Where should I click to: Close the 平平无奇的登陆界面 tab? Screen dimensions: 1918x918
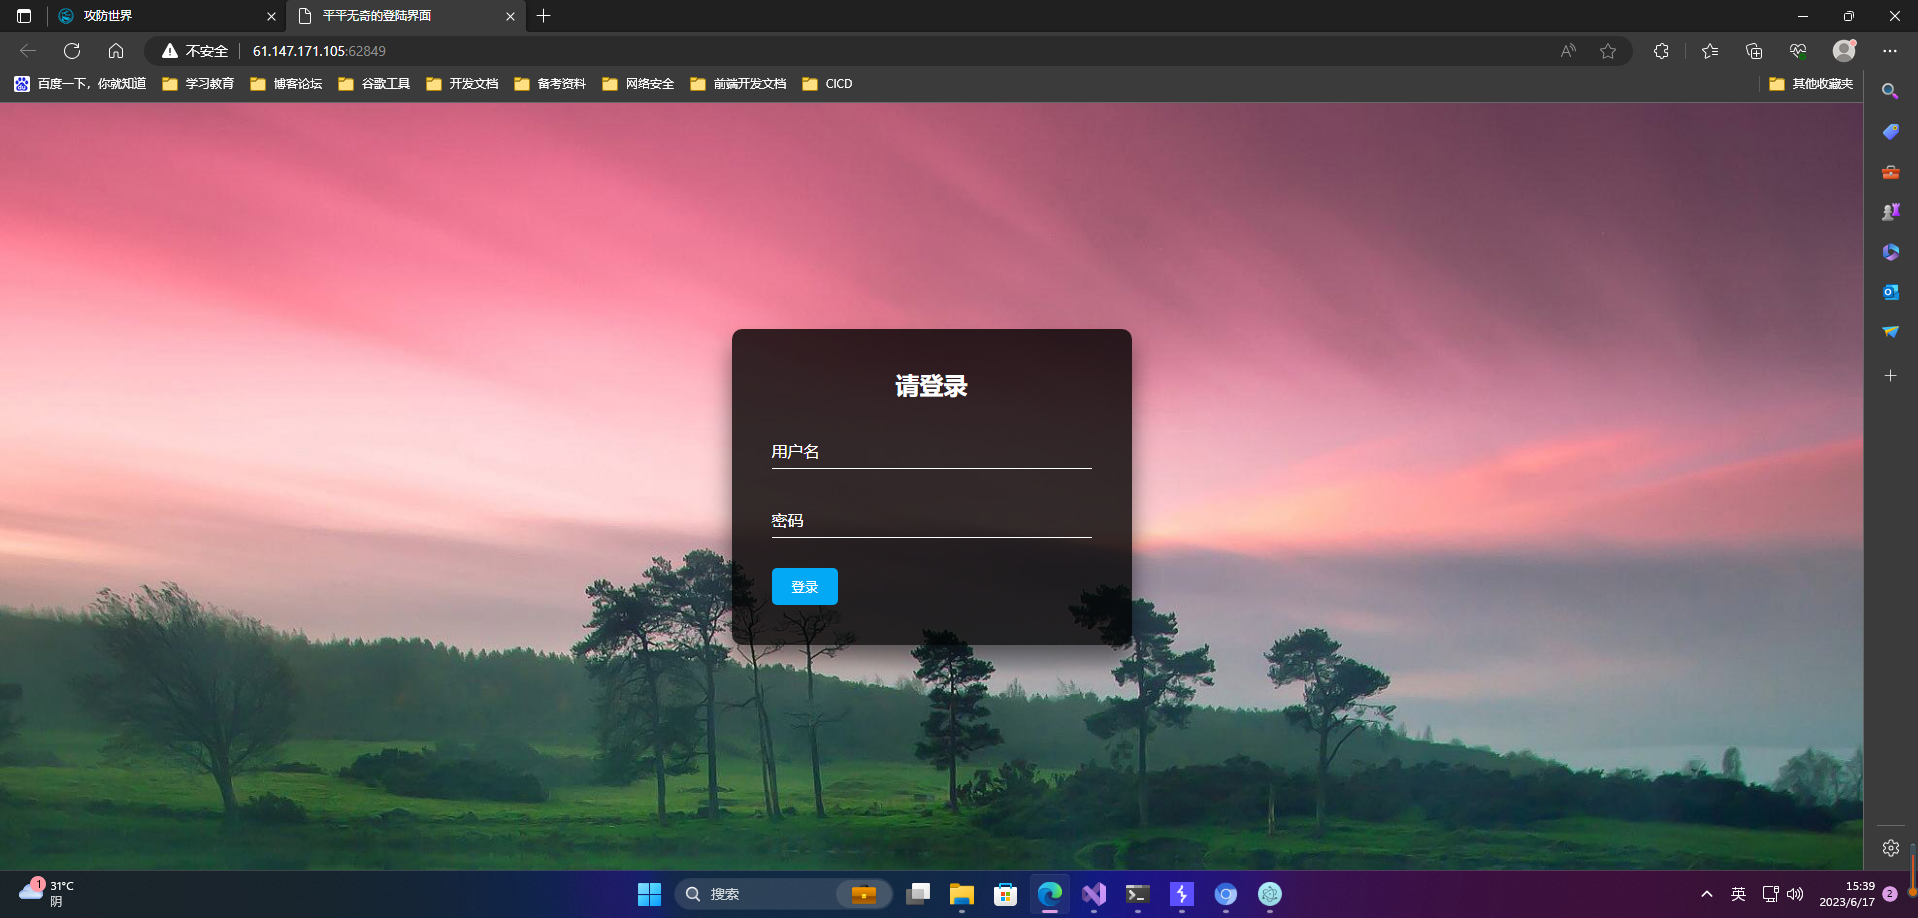tap(510, 16)
